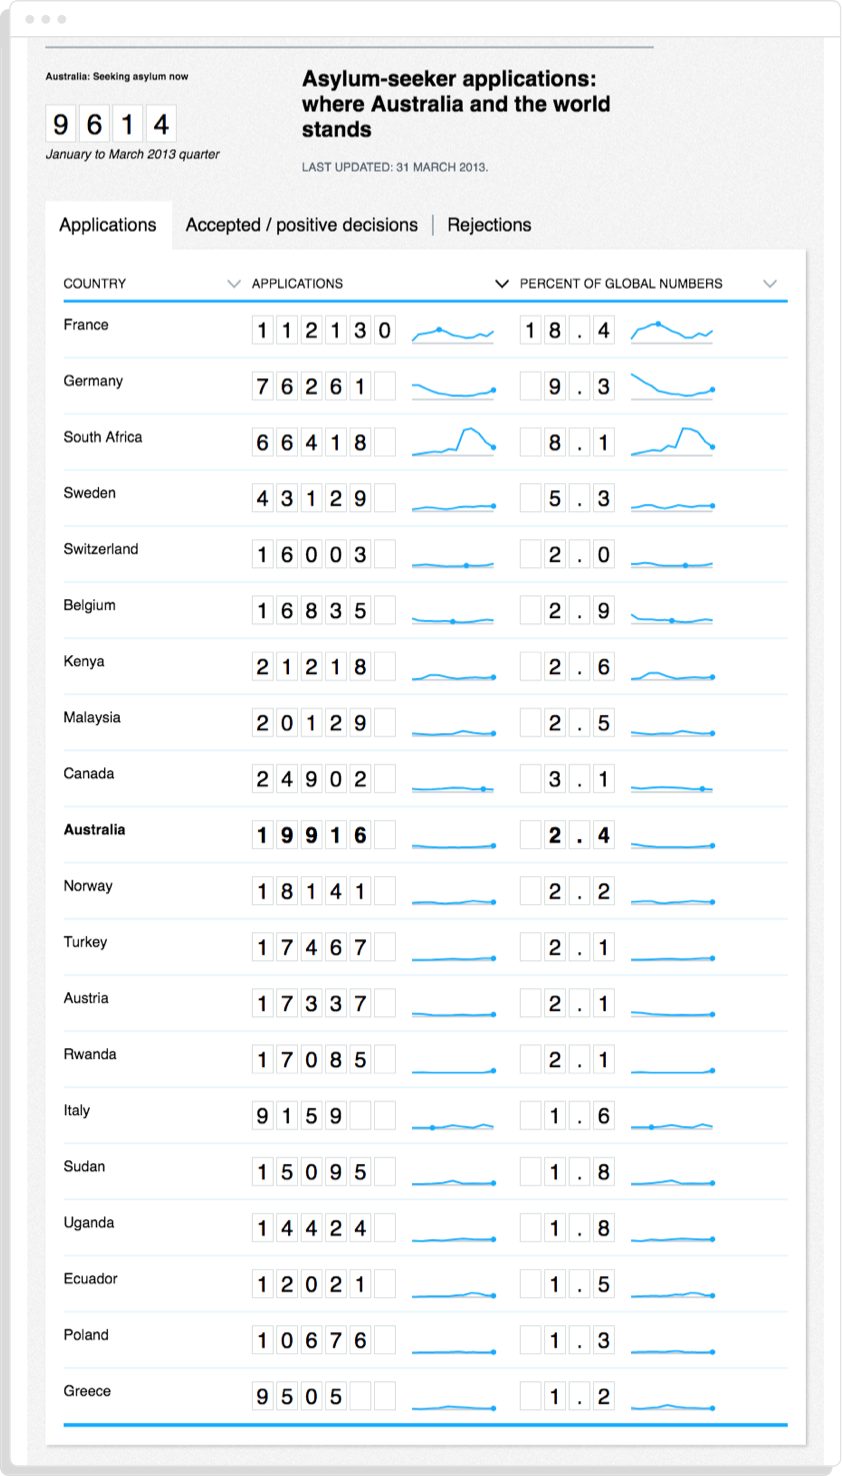Click Asylum-seeker applications headline
The image size is (842, 1476).
(x=455, y=104)
